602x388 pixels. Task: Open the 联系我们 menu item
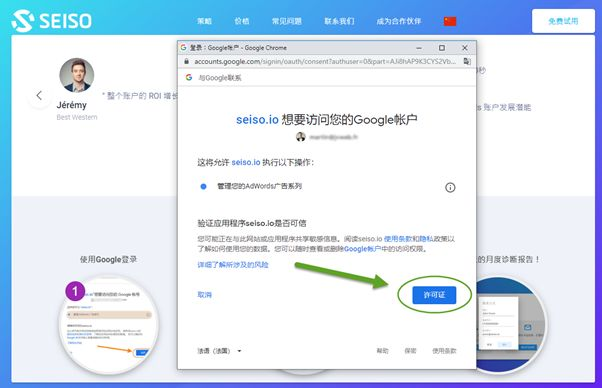339,21
